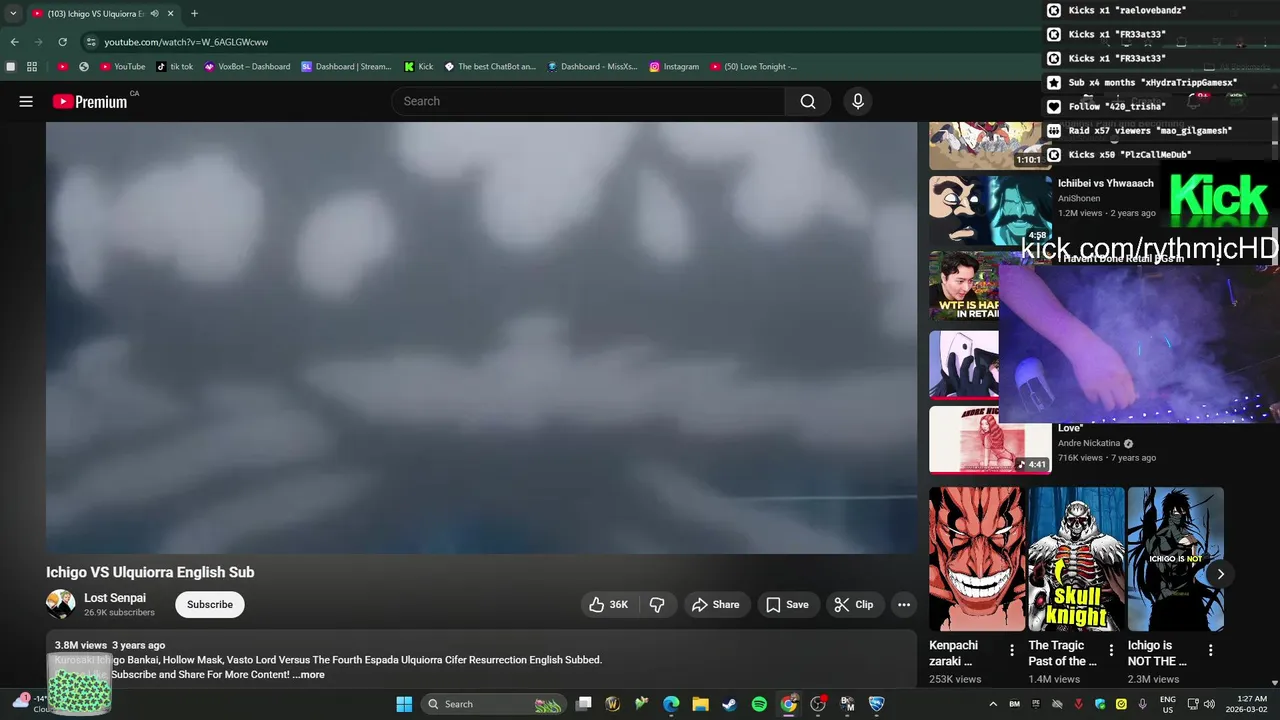
Task: Start voice search with microphone icon
Action: [x=857, y=101]
